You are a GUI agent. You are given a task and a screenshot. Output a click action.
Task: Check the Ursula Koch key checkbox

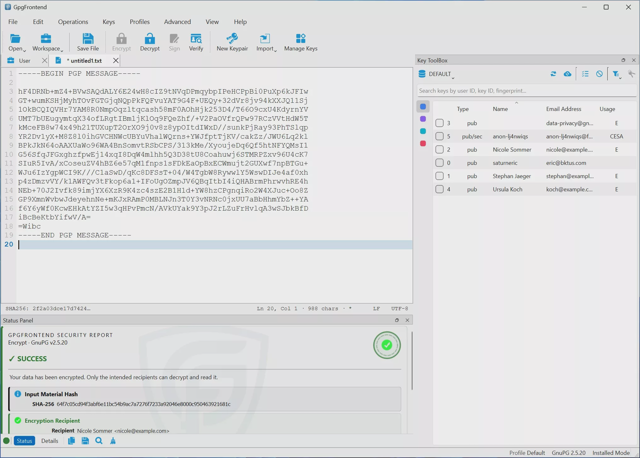(x=439, y=189)
